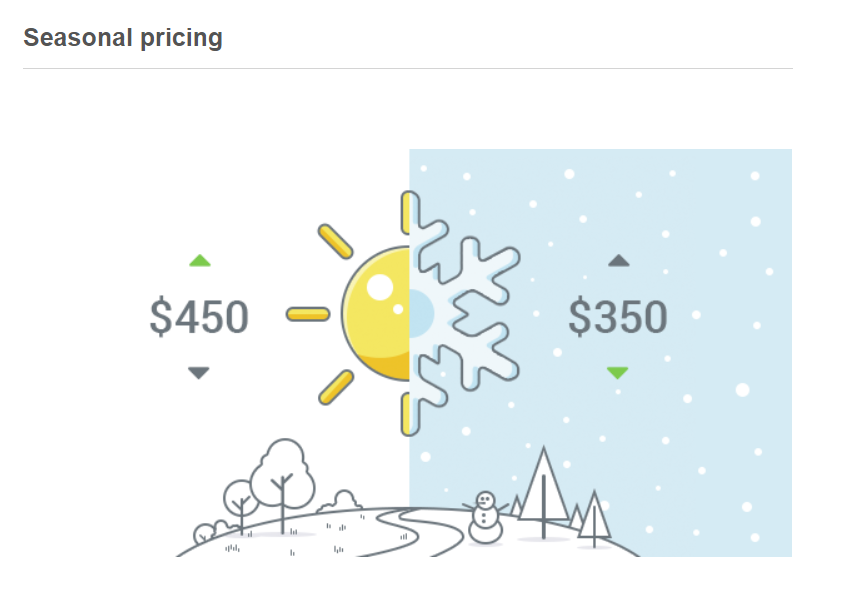Click the gray down arrow below $450

point(199,372)
